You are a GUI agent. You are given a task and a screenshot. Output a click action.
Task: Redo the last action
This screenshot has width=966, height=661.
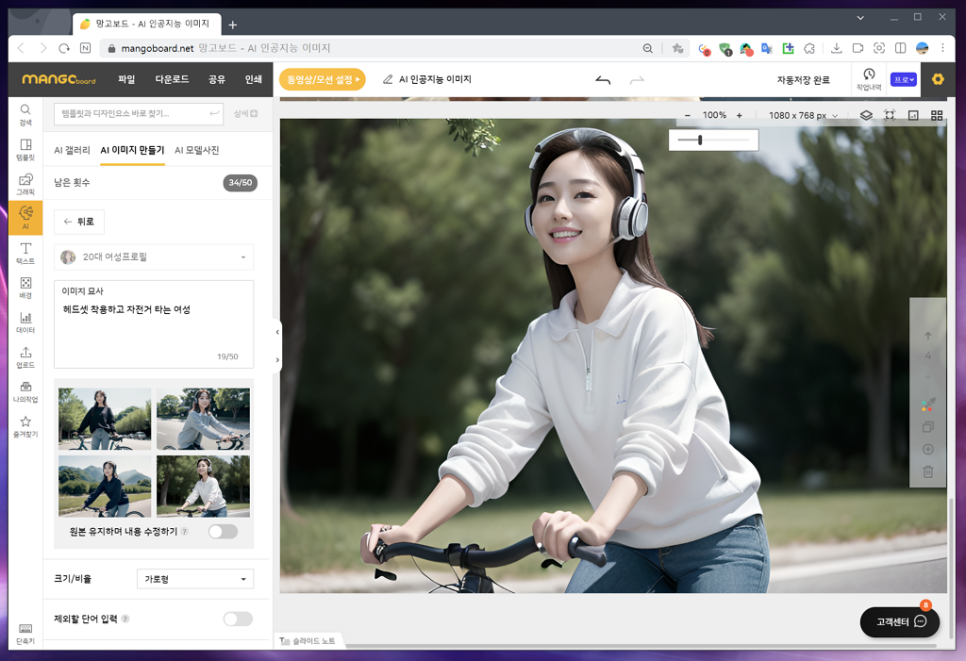(637, 80)
